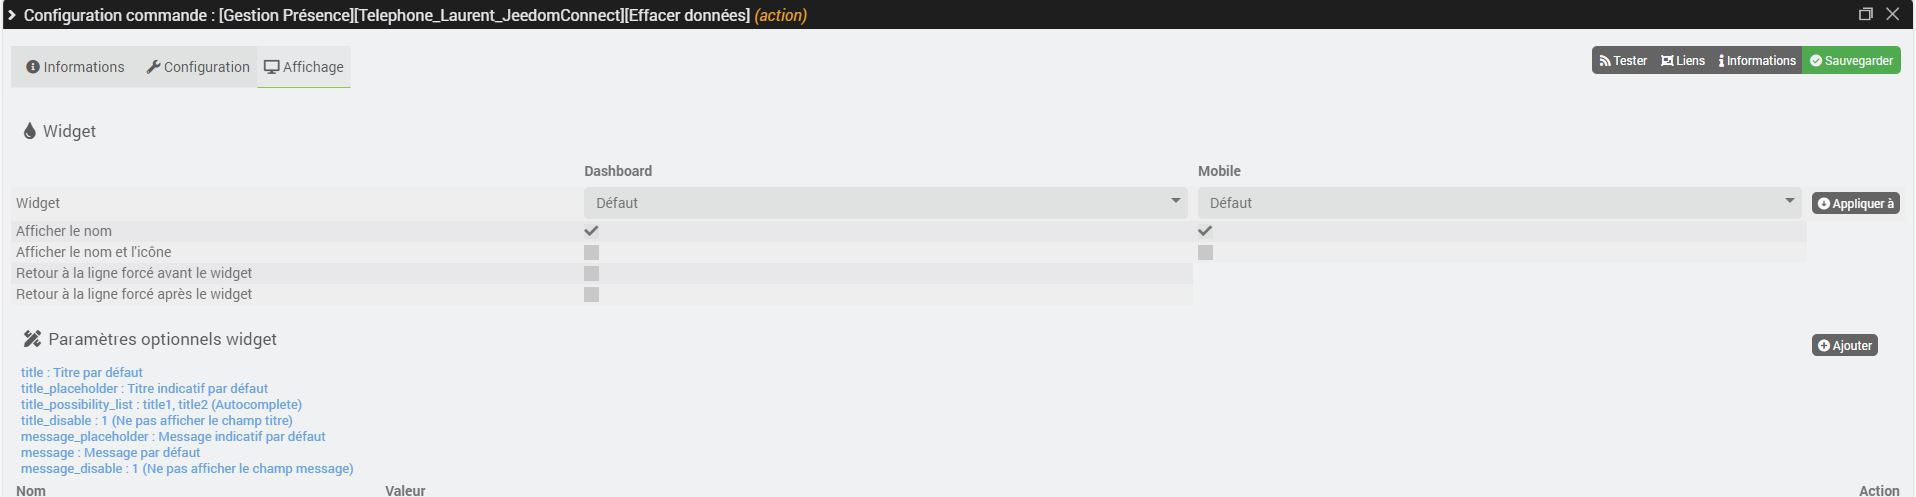Select the Affichage tab
The height and width of the screenshot is (497, 1916).
[x=304, y=67]
